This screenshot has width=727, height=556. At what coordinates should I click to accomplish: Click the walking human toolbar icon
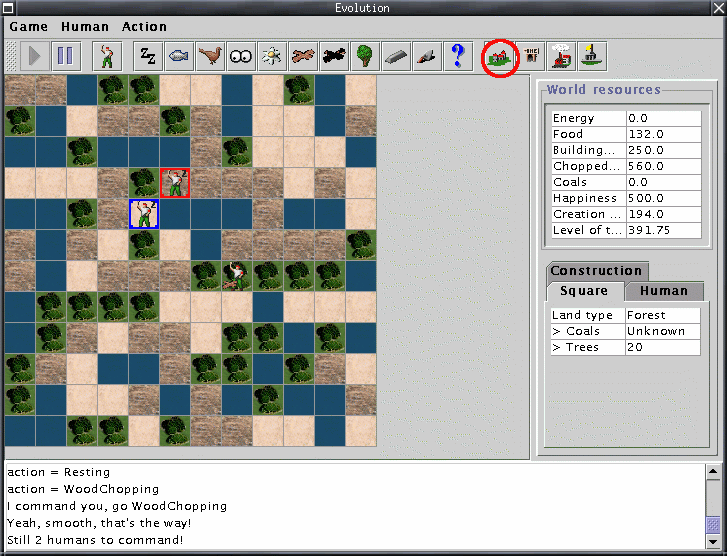tap(106, 56)
